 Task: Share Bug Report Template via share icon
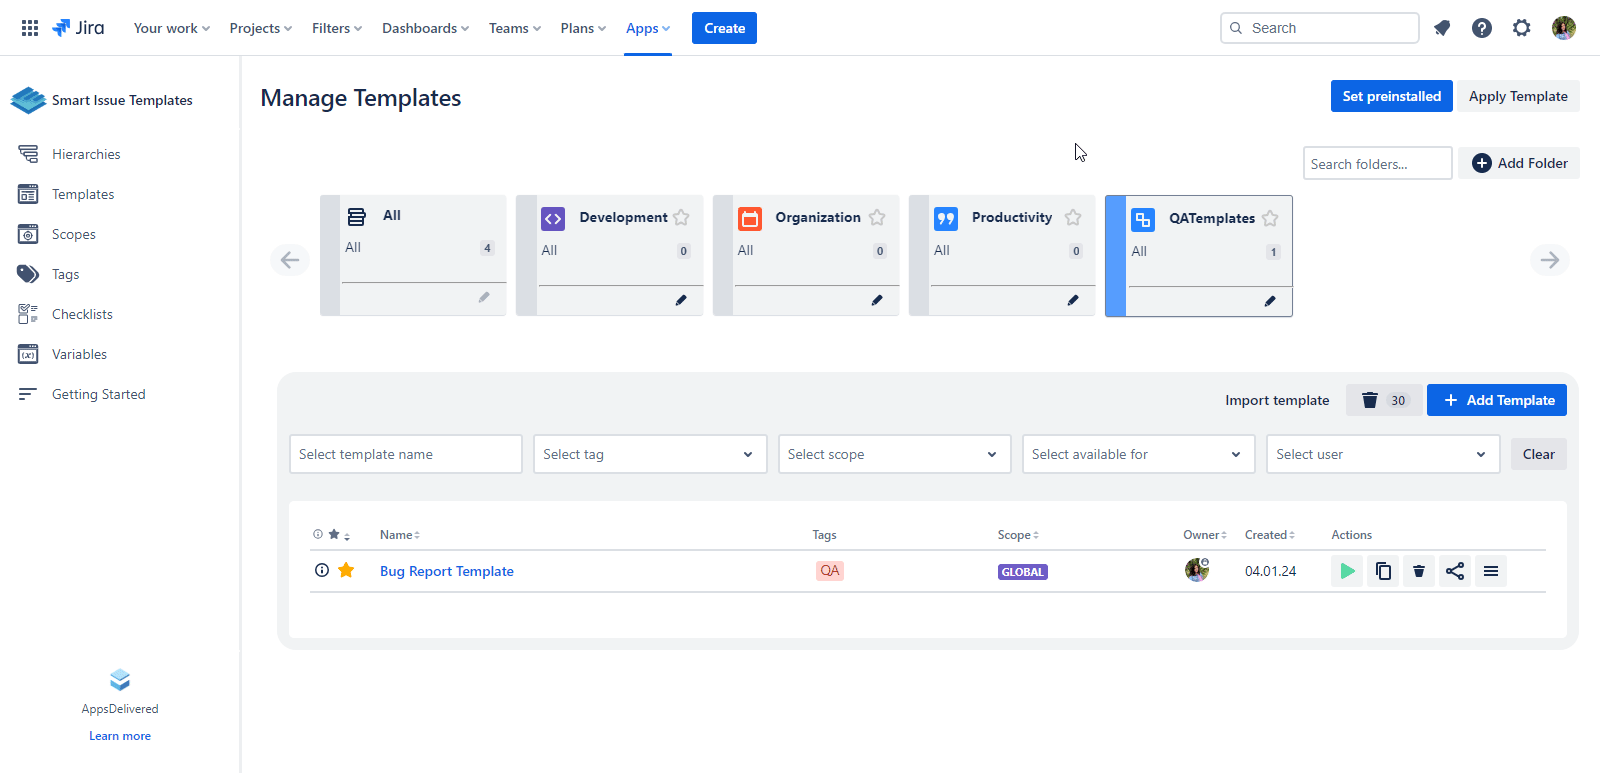(1455, 571)
